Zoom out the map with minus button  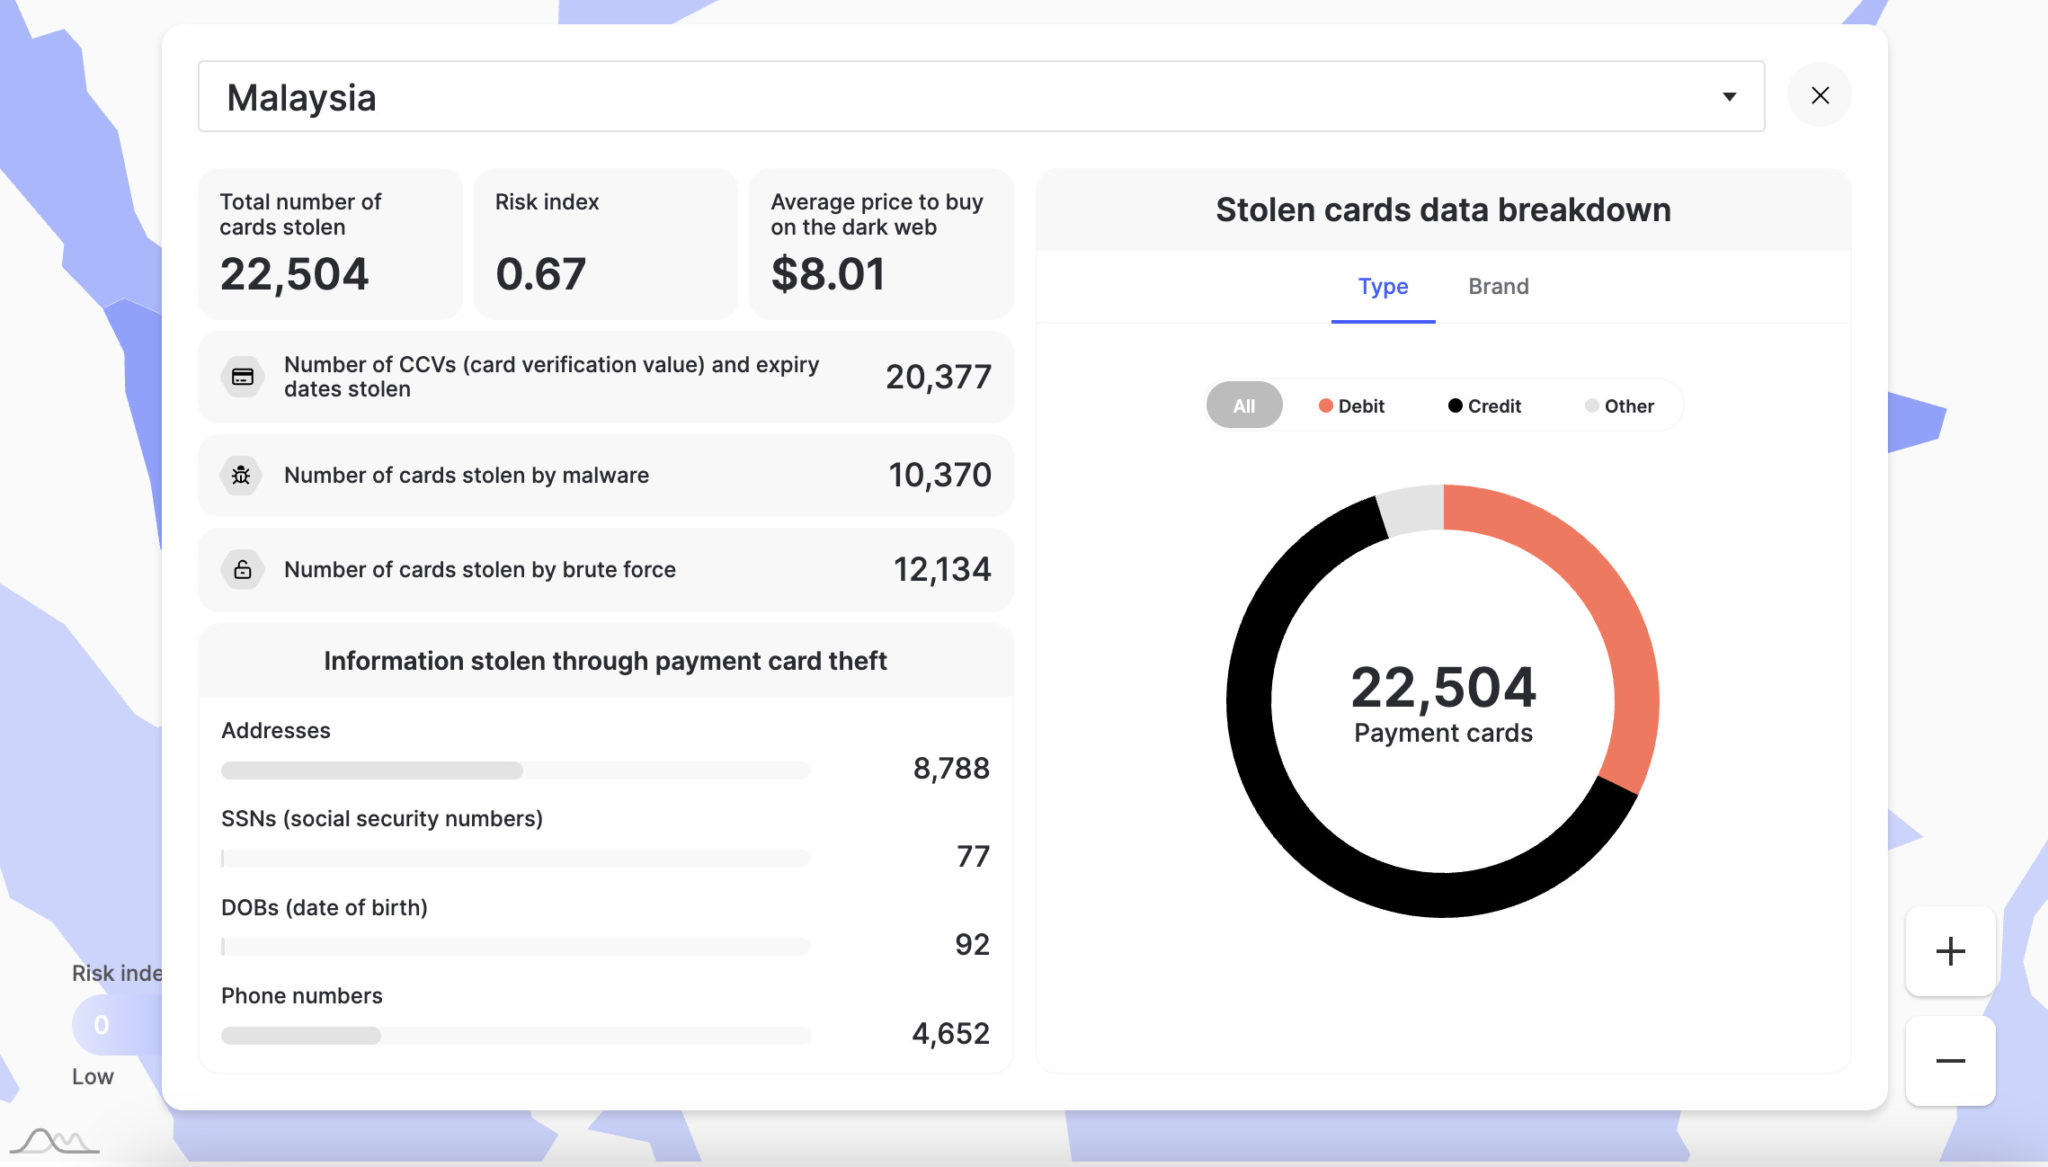(1950, 1061)
